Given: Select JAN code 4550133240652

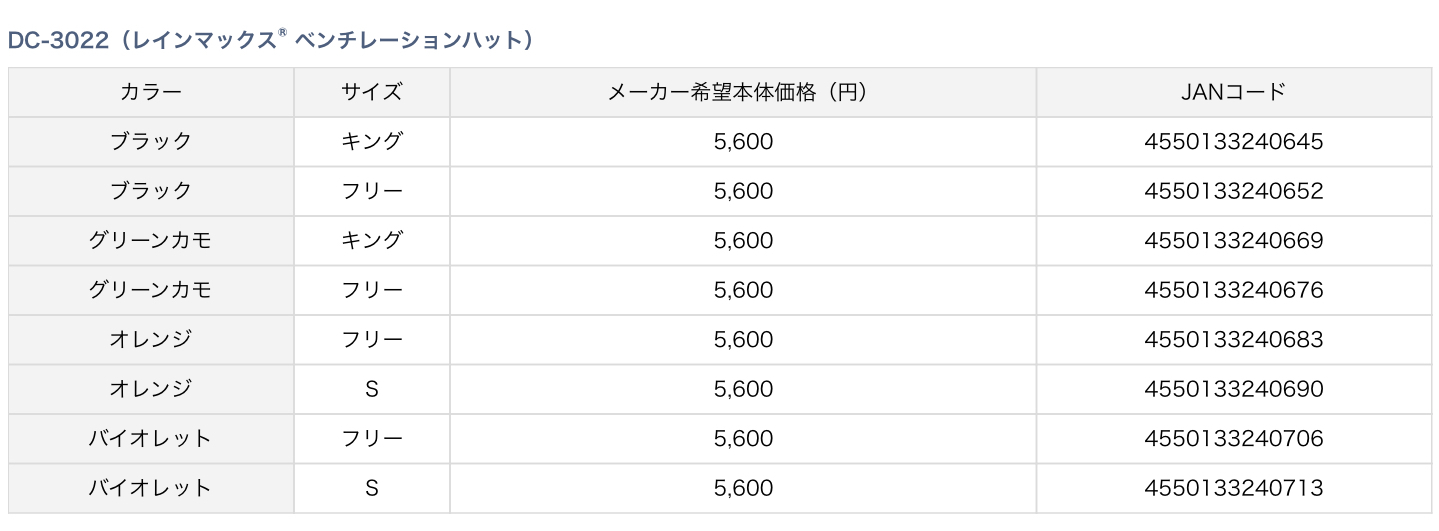Looking at the screenshot, I should pos(1233,191).
